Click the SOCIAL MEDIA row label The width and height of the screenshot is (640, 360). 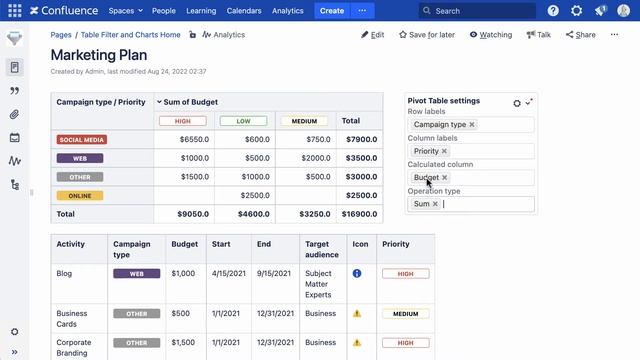pos(82,140)
